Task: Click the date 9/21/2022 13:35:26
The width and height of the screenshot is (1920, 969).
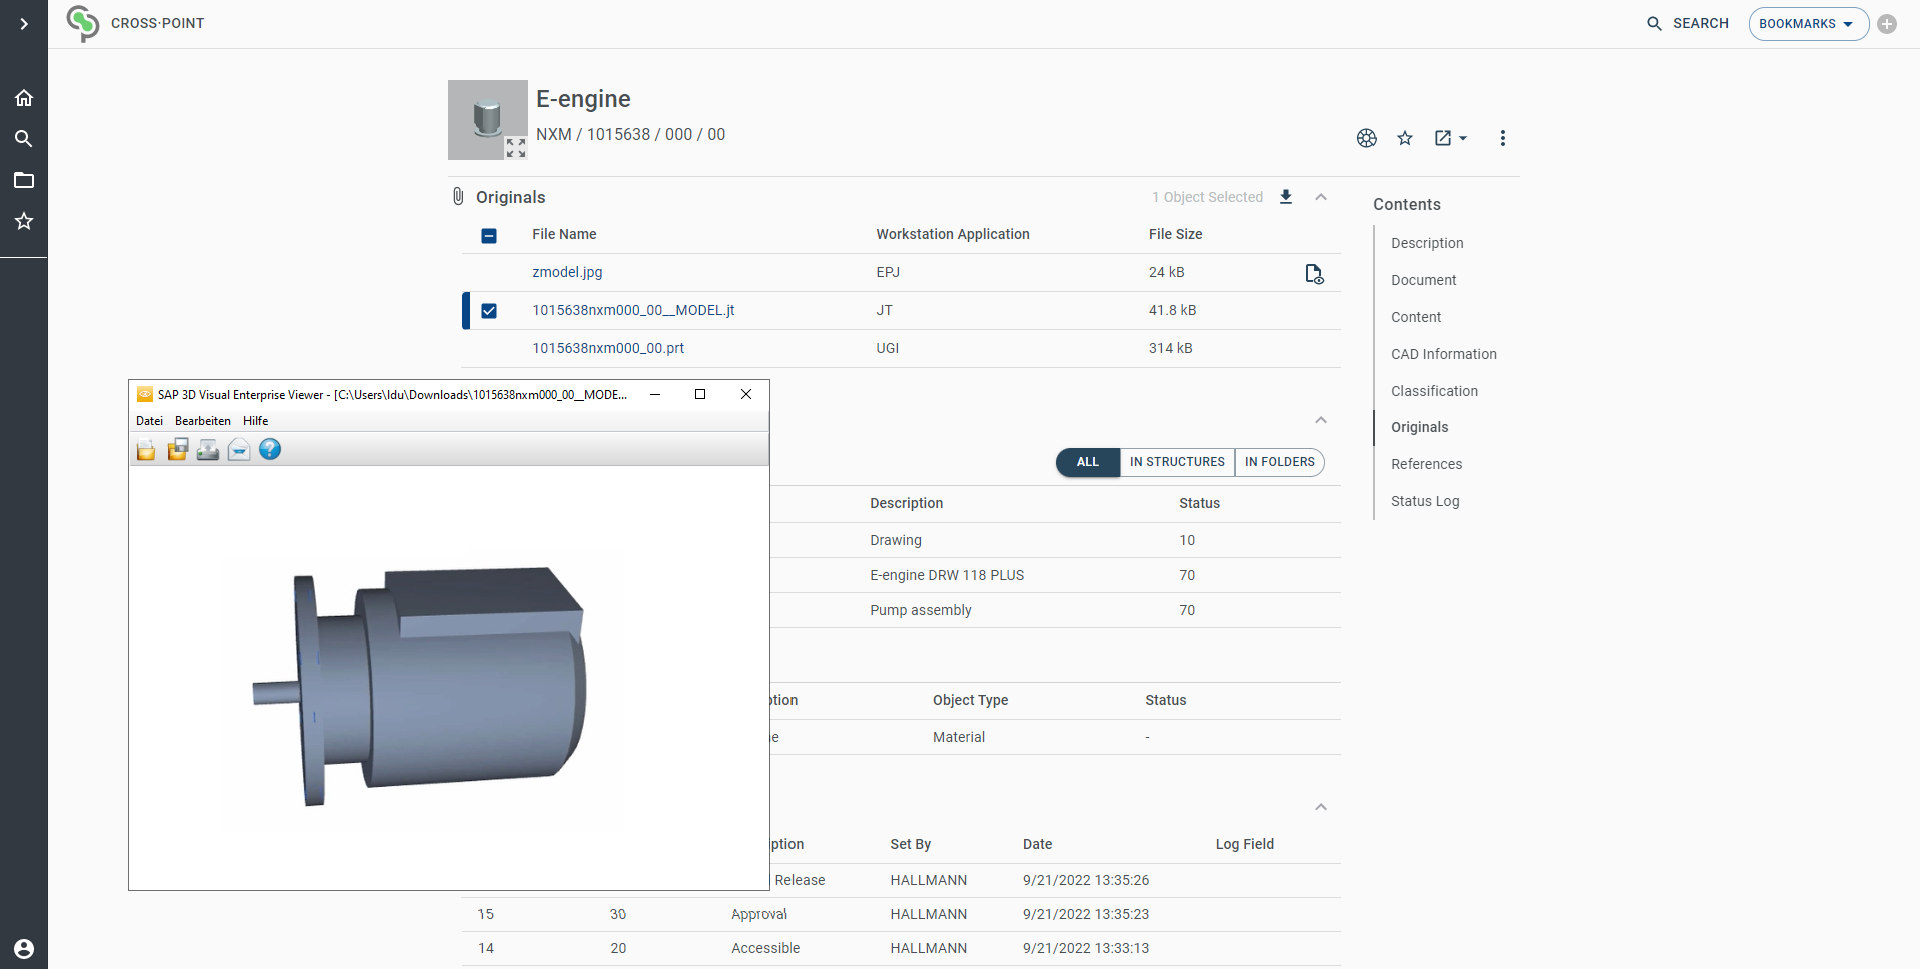Action: (1086, 880)
